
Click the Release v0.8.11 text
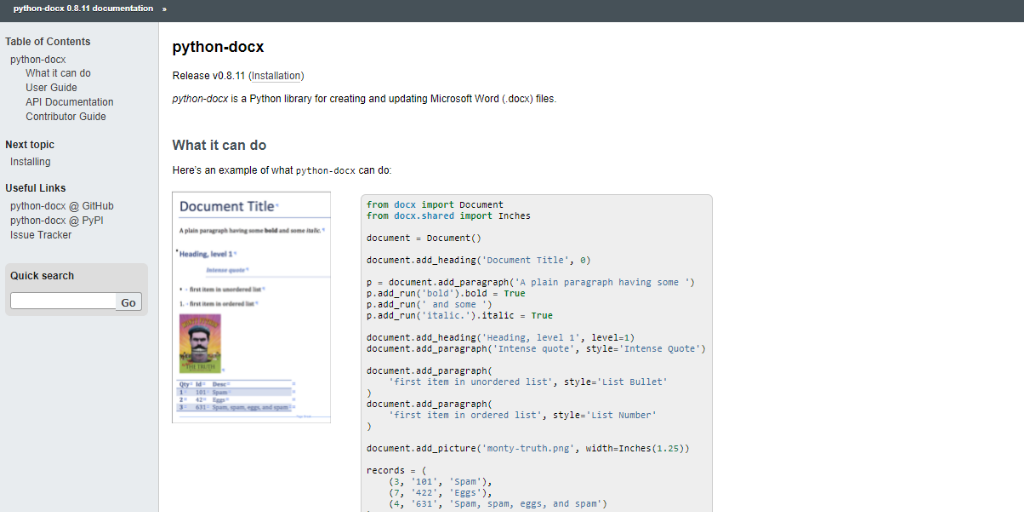click(x=208, y=76)
